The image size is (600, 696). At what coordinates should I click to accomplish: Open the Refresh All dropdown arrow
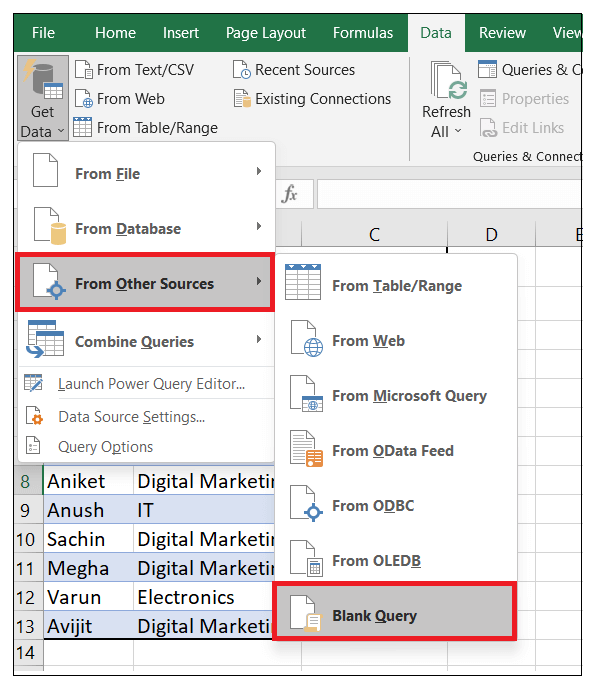[458, 131]
